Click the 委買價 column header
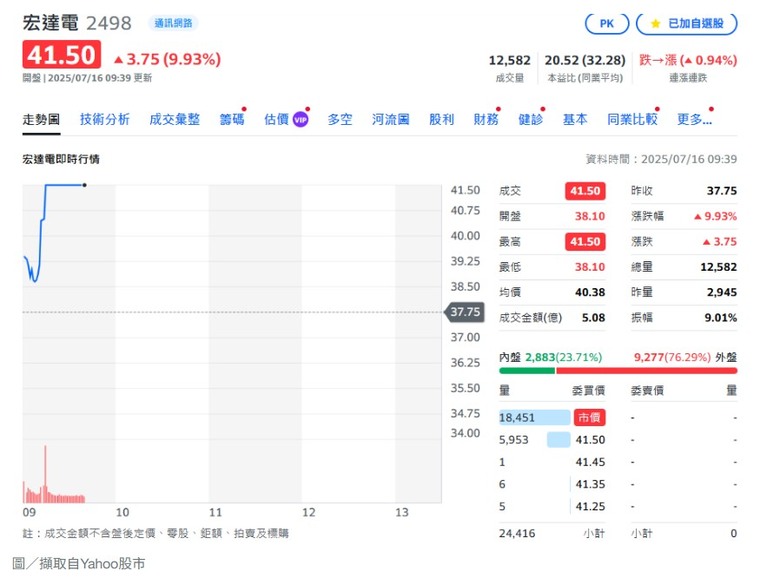 coord(588,391)
